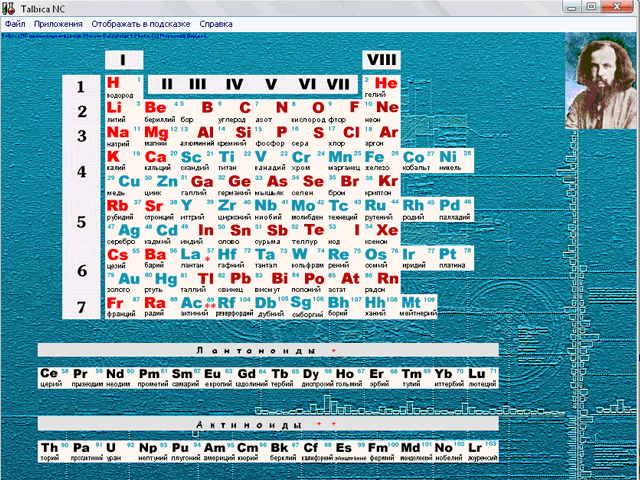The width and height of the screenshot is (640, 480).
Task: Select the lanthanum La element
Action: 198,258
